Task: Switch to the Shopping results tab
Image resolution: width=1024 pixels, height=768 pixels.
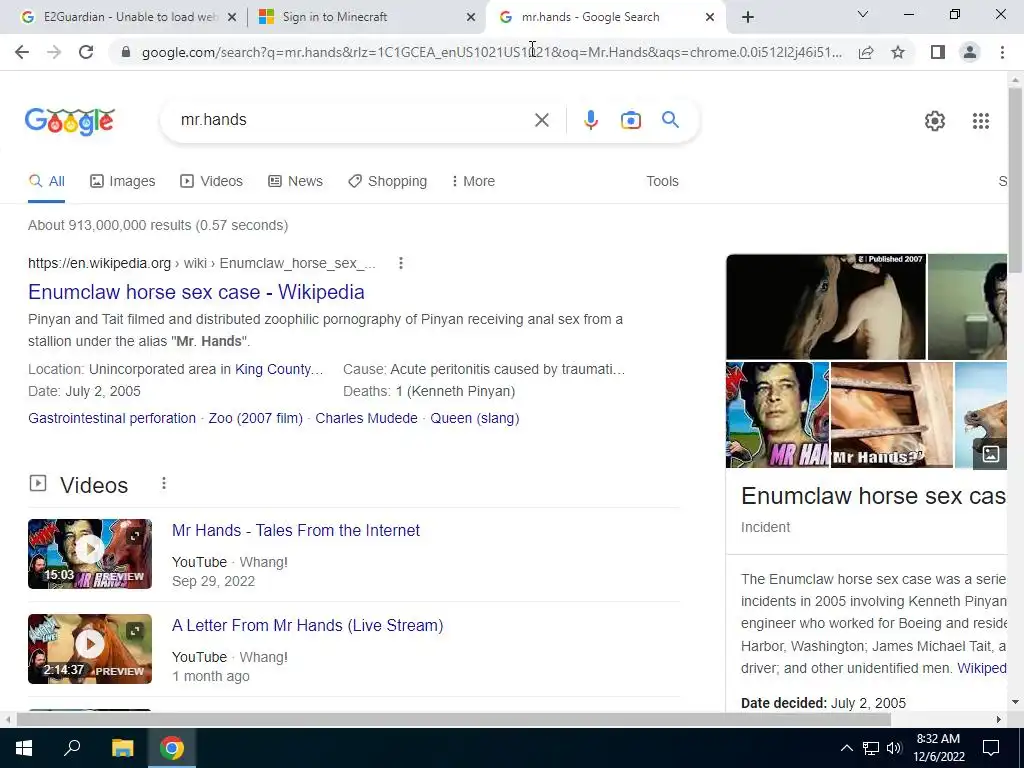Action: [x=387, y=182]
